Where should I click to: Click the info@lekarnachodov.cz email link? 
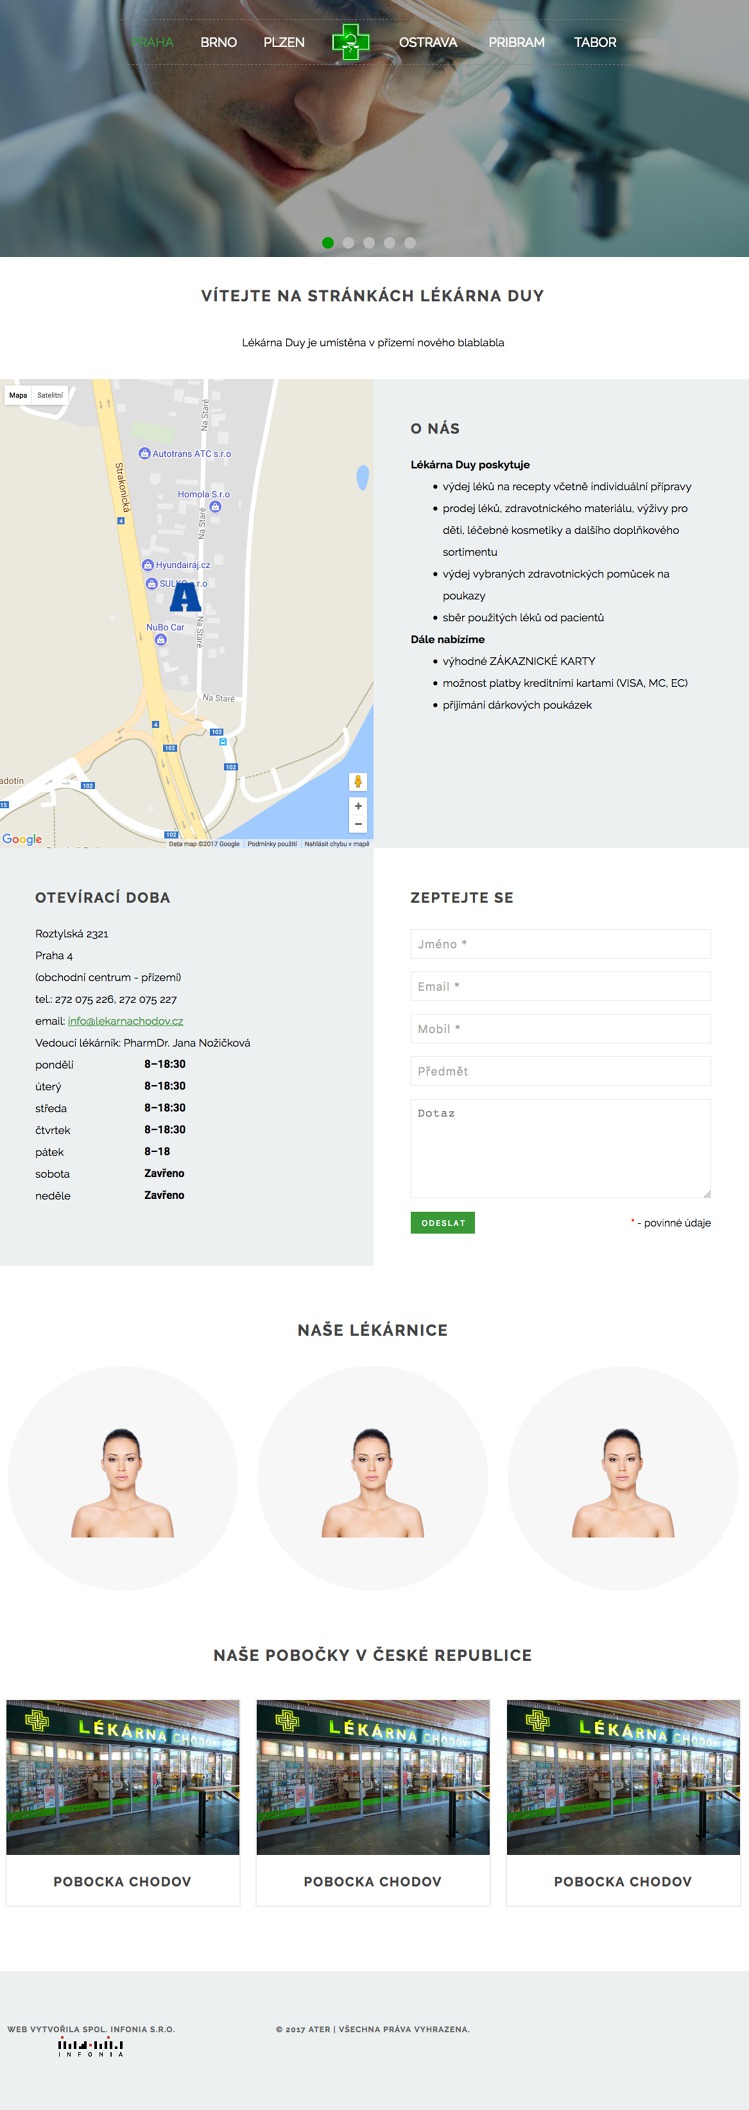(125, 1021)
